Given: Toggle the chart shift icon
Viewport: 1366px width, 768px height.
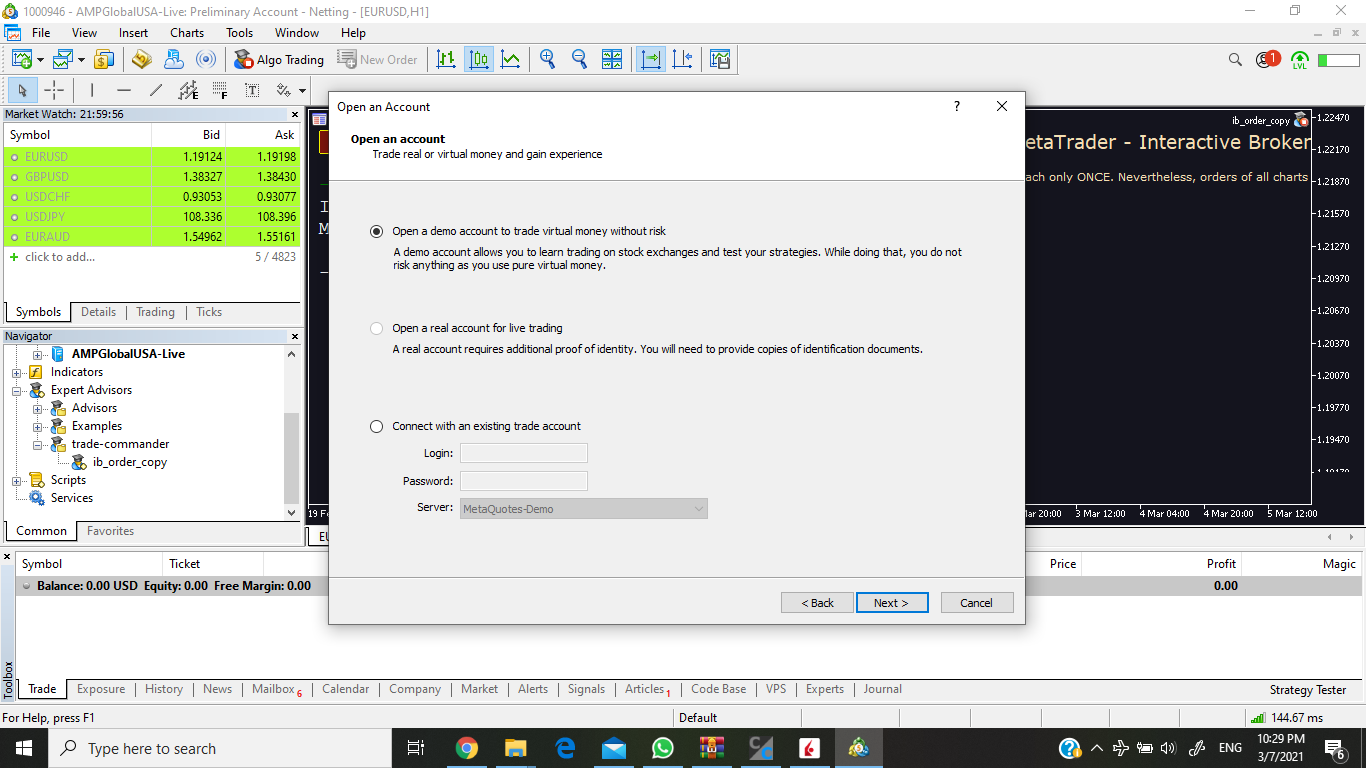Looking at the screenshot, I should tap(683, 59).
